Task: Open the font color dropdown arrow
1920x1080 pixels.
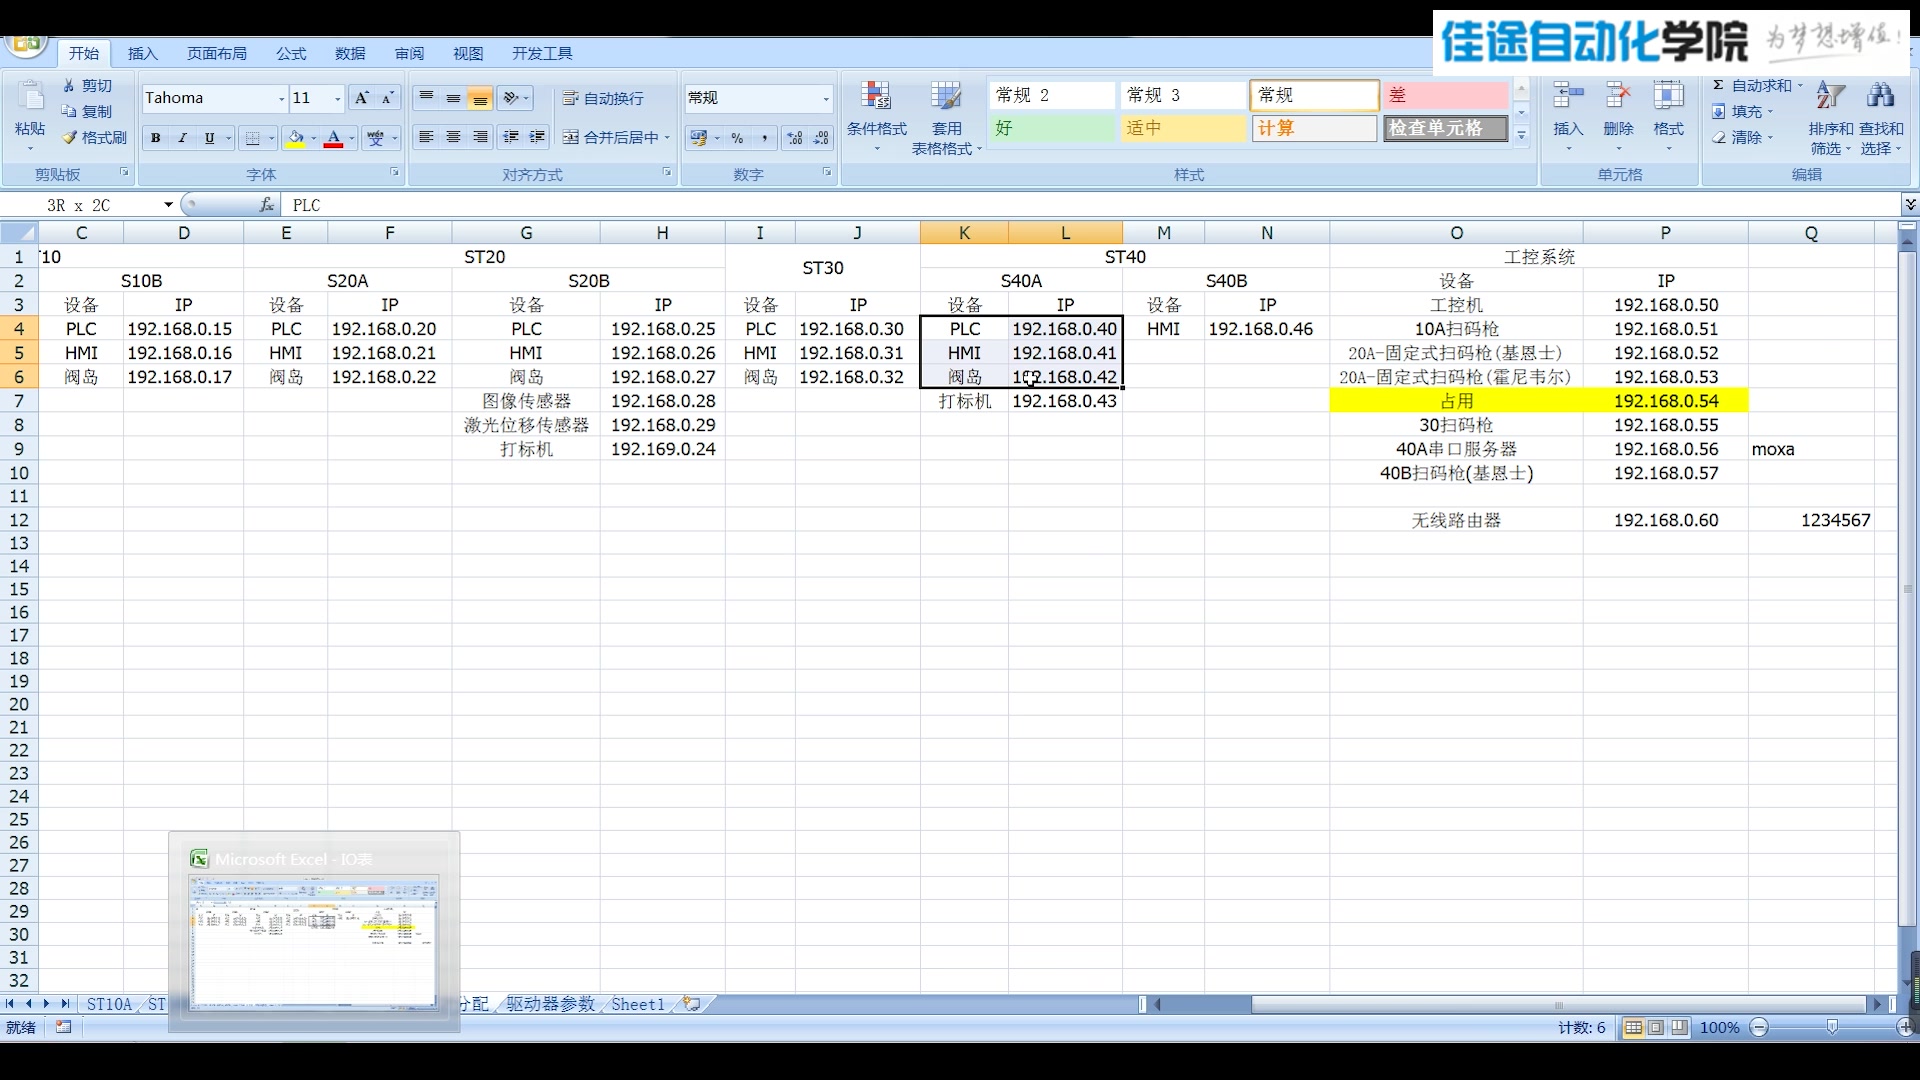Action: (x=351, y=138)
